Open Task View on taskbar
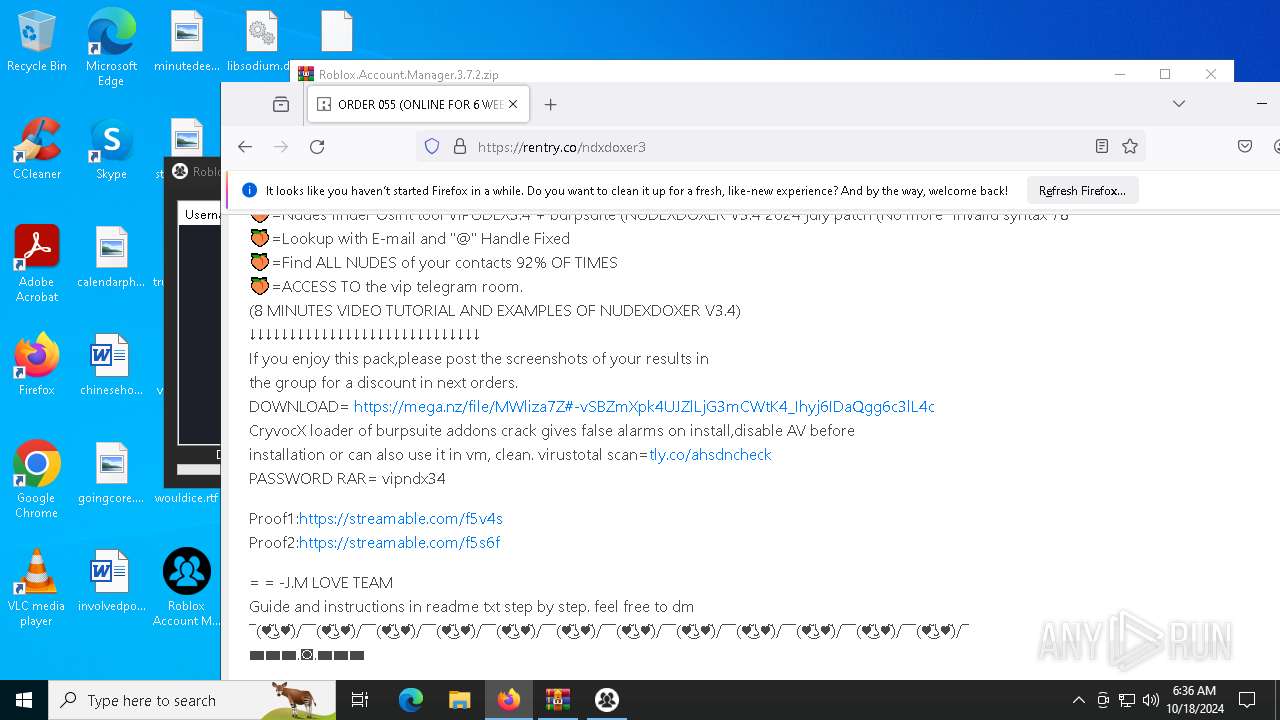 [360, 700]
